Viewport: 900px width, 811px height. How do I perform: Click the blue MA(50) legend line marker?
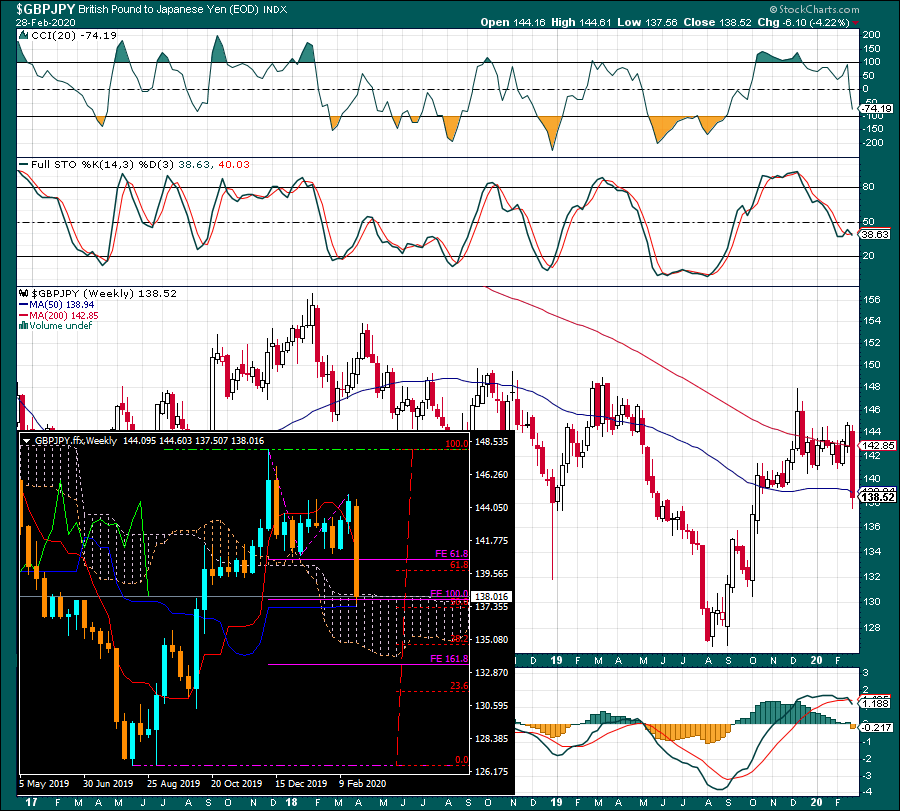click(24, 305)
